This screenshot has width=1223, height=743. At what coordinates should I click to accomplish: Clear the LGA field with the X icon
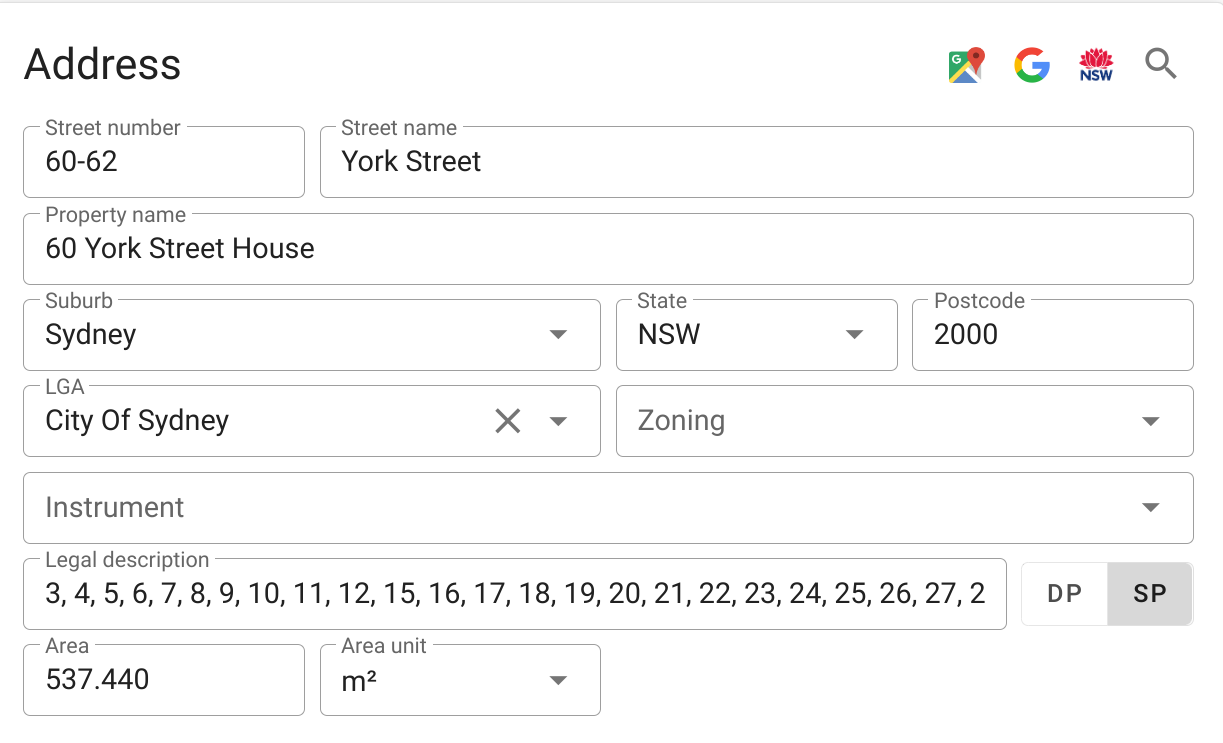point(508,421)
